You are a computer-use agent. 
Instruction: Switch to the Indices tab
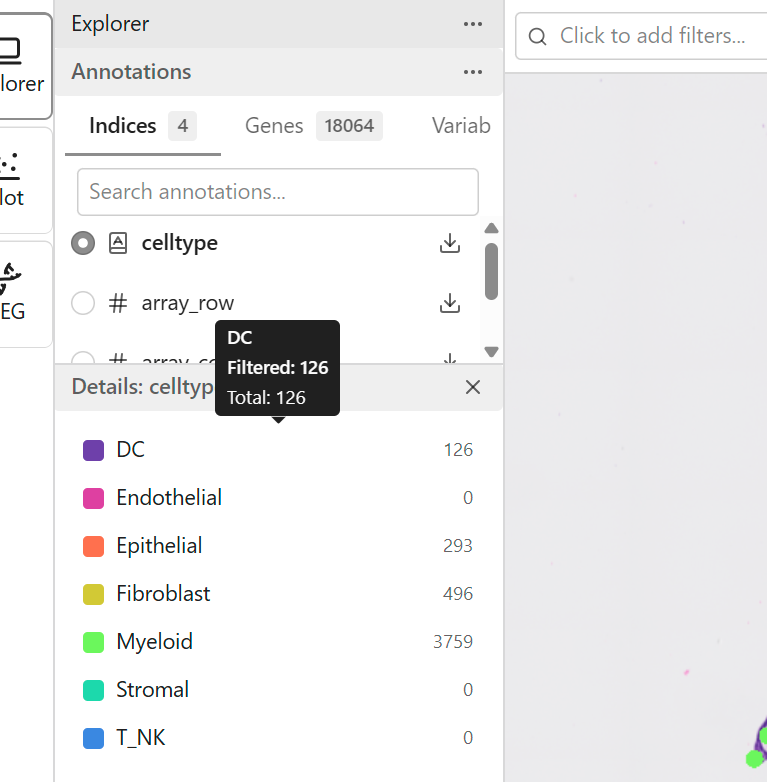click(x=143, y=126)
